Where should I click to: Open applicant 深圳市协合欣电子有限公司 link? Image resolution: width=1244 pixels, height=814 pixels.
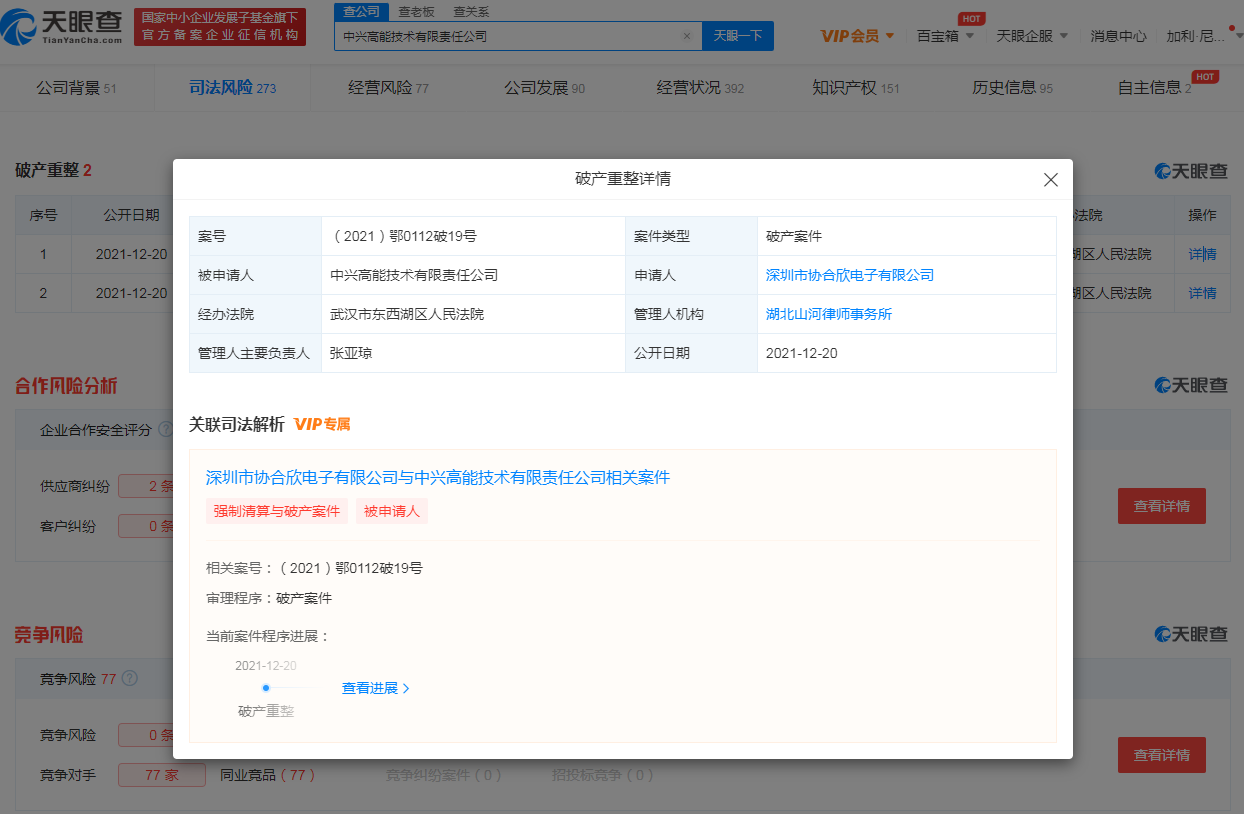coord(849,275)
